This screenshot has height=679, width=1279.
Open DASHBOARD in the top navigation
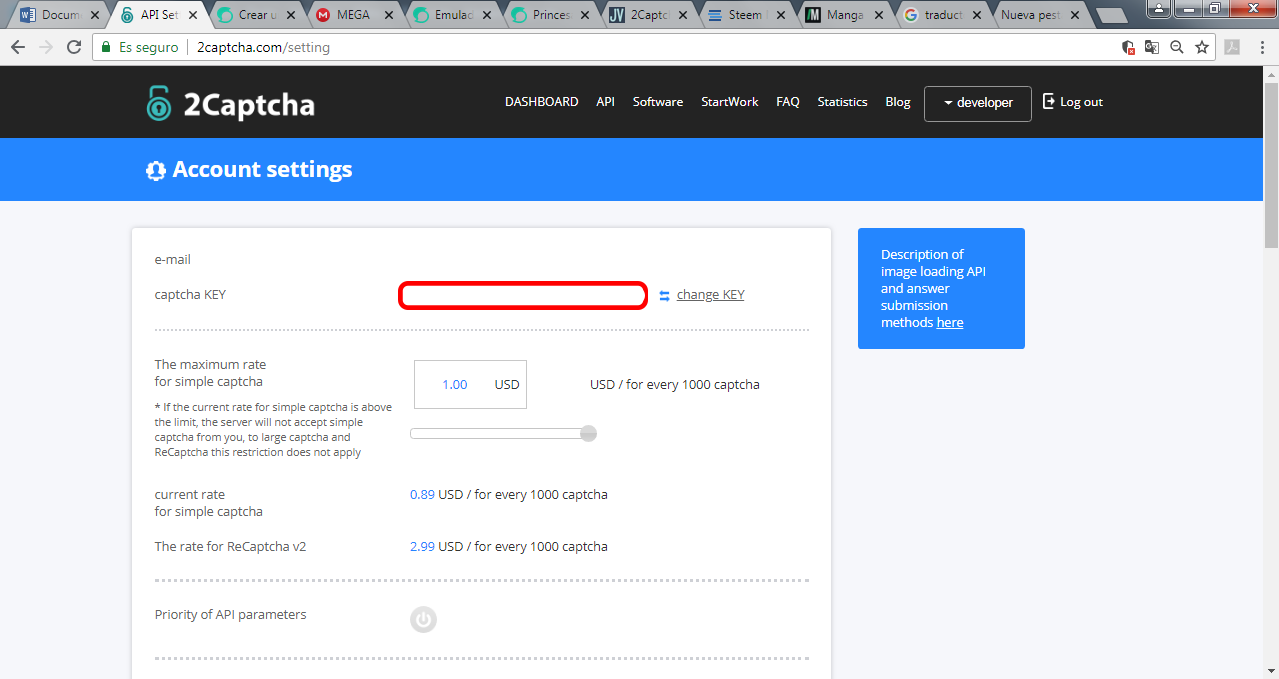coord(541,102)
